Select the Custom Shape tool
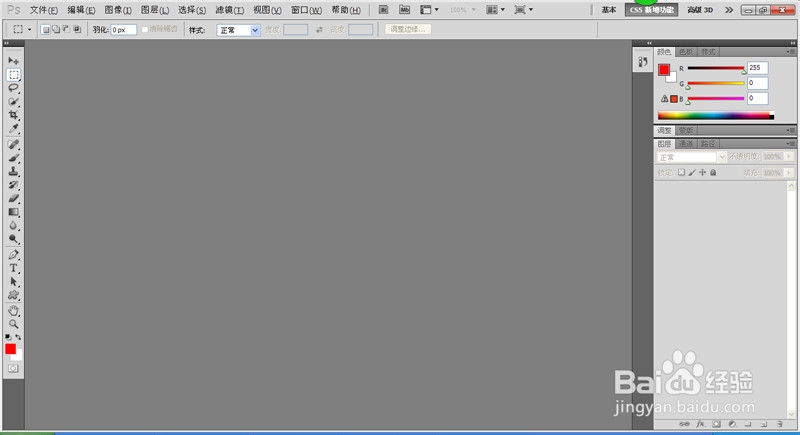The image size is (800, 435). 13,295
